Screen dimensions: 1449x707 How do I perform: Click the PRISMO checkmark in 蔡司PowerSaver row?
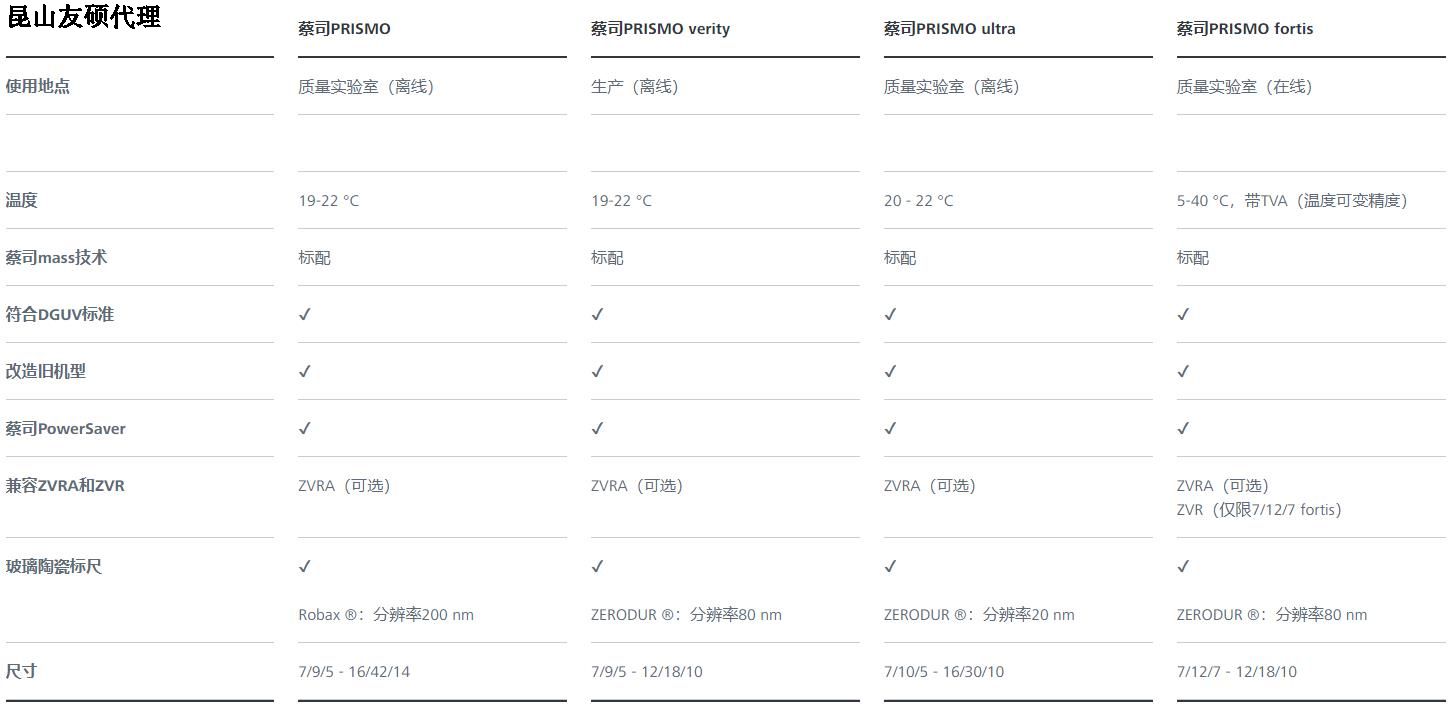pyautogui.click(x=305, y=428)
